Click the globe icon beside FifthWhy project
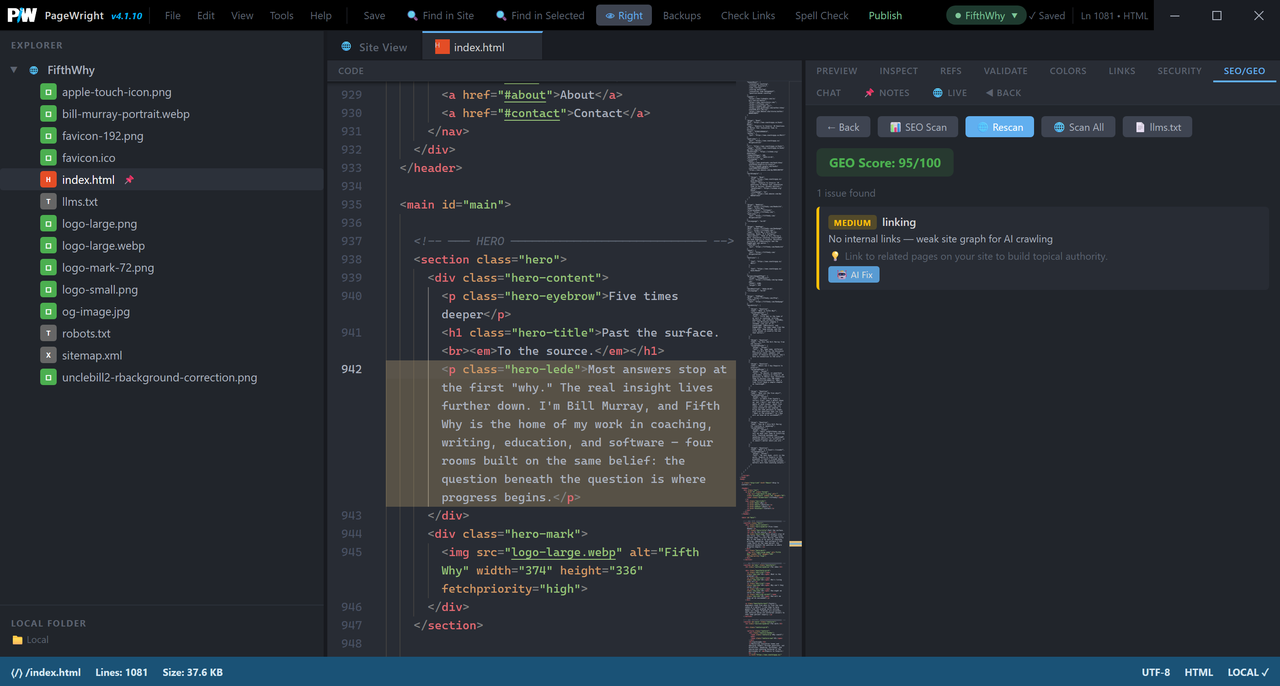The height and width of the screenshot is (686, 1280). click(34, 71)
